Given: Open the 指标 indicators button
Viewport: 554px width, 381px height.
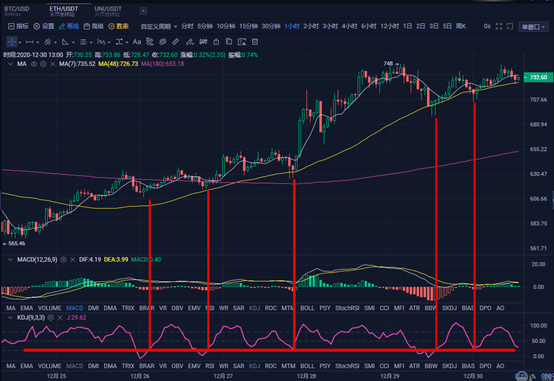Looking at the screenshot, I should 18,26.
